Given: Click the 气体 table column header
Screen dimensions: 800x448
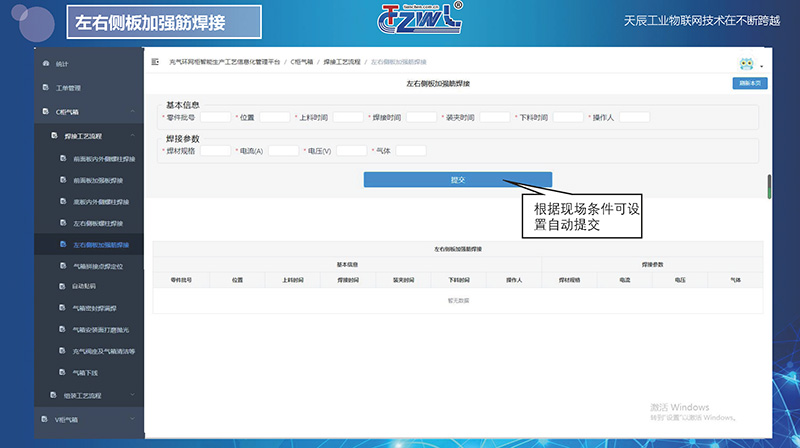Looking at the screenshot, I should click(735, 280).
